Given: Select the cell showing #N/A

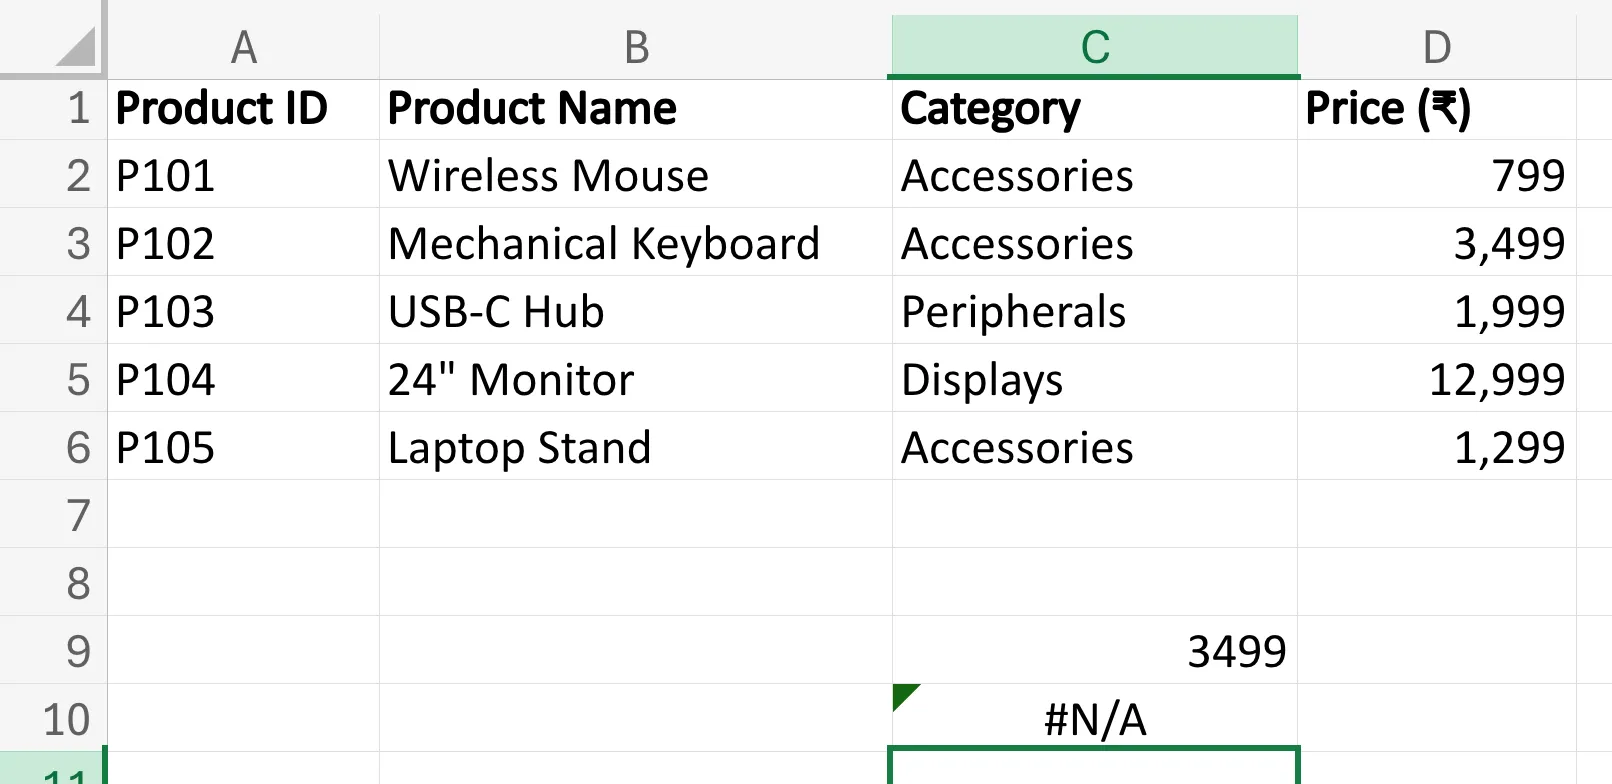Looking at the screenshot, I should tap(1094, 717).
